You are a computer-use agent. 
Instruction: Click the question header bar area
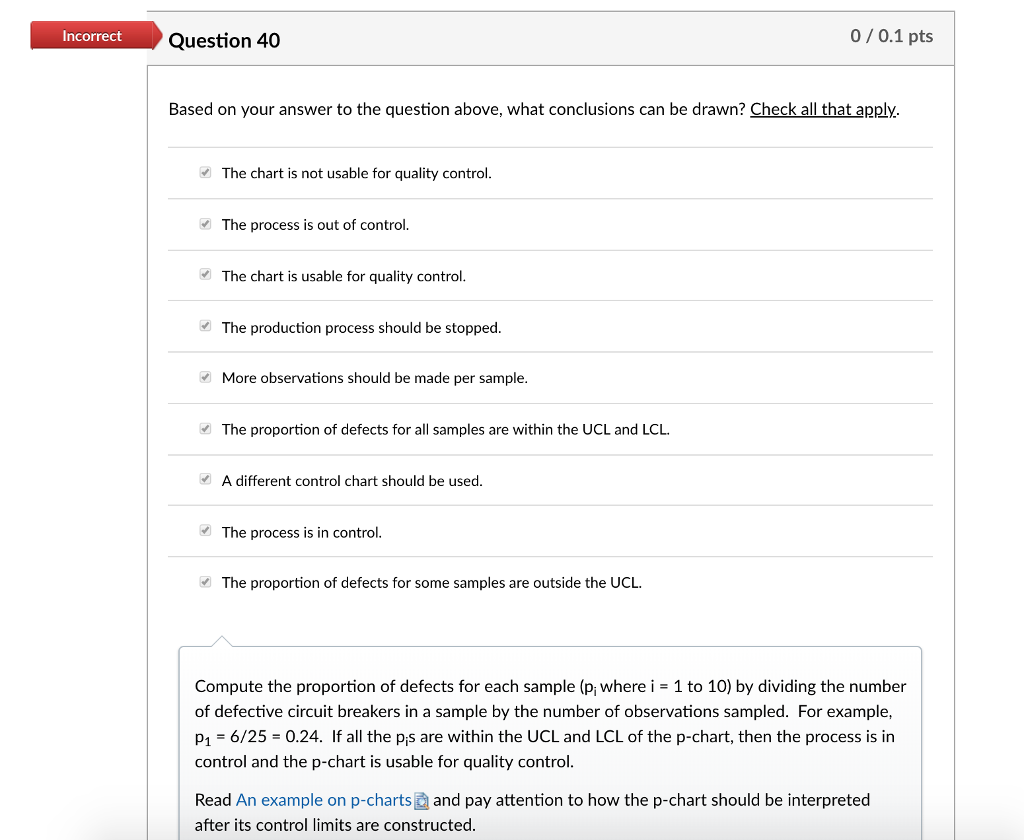tap(550, 38)
